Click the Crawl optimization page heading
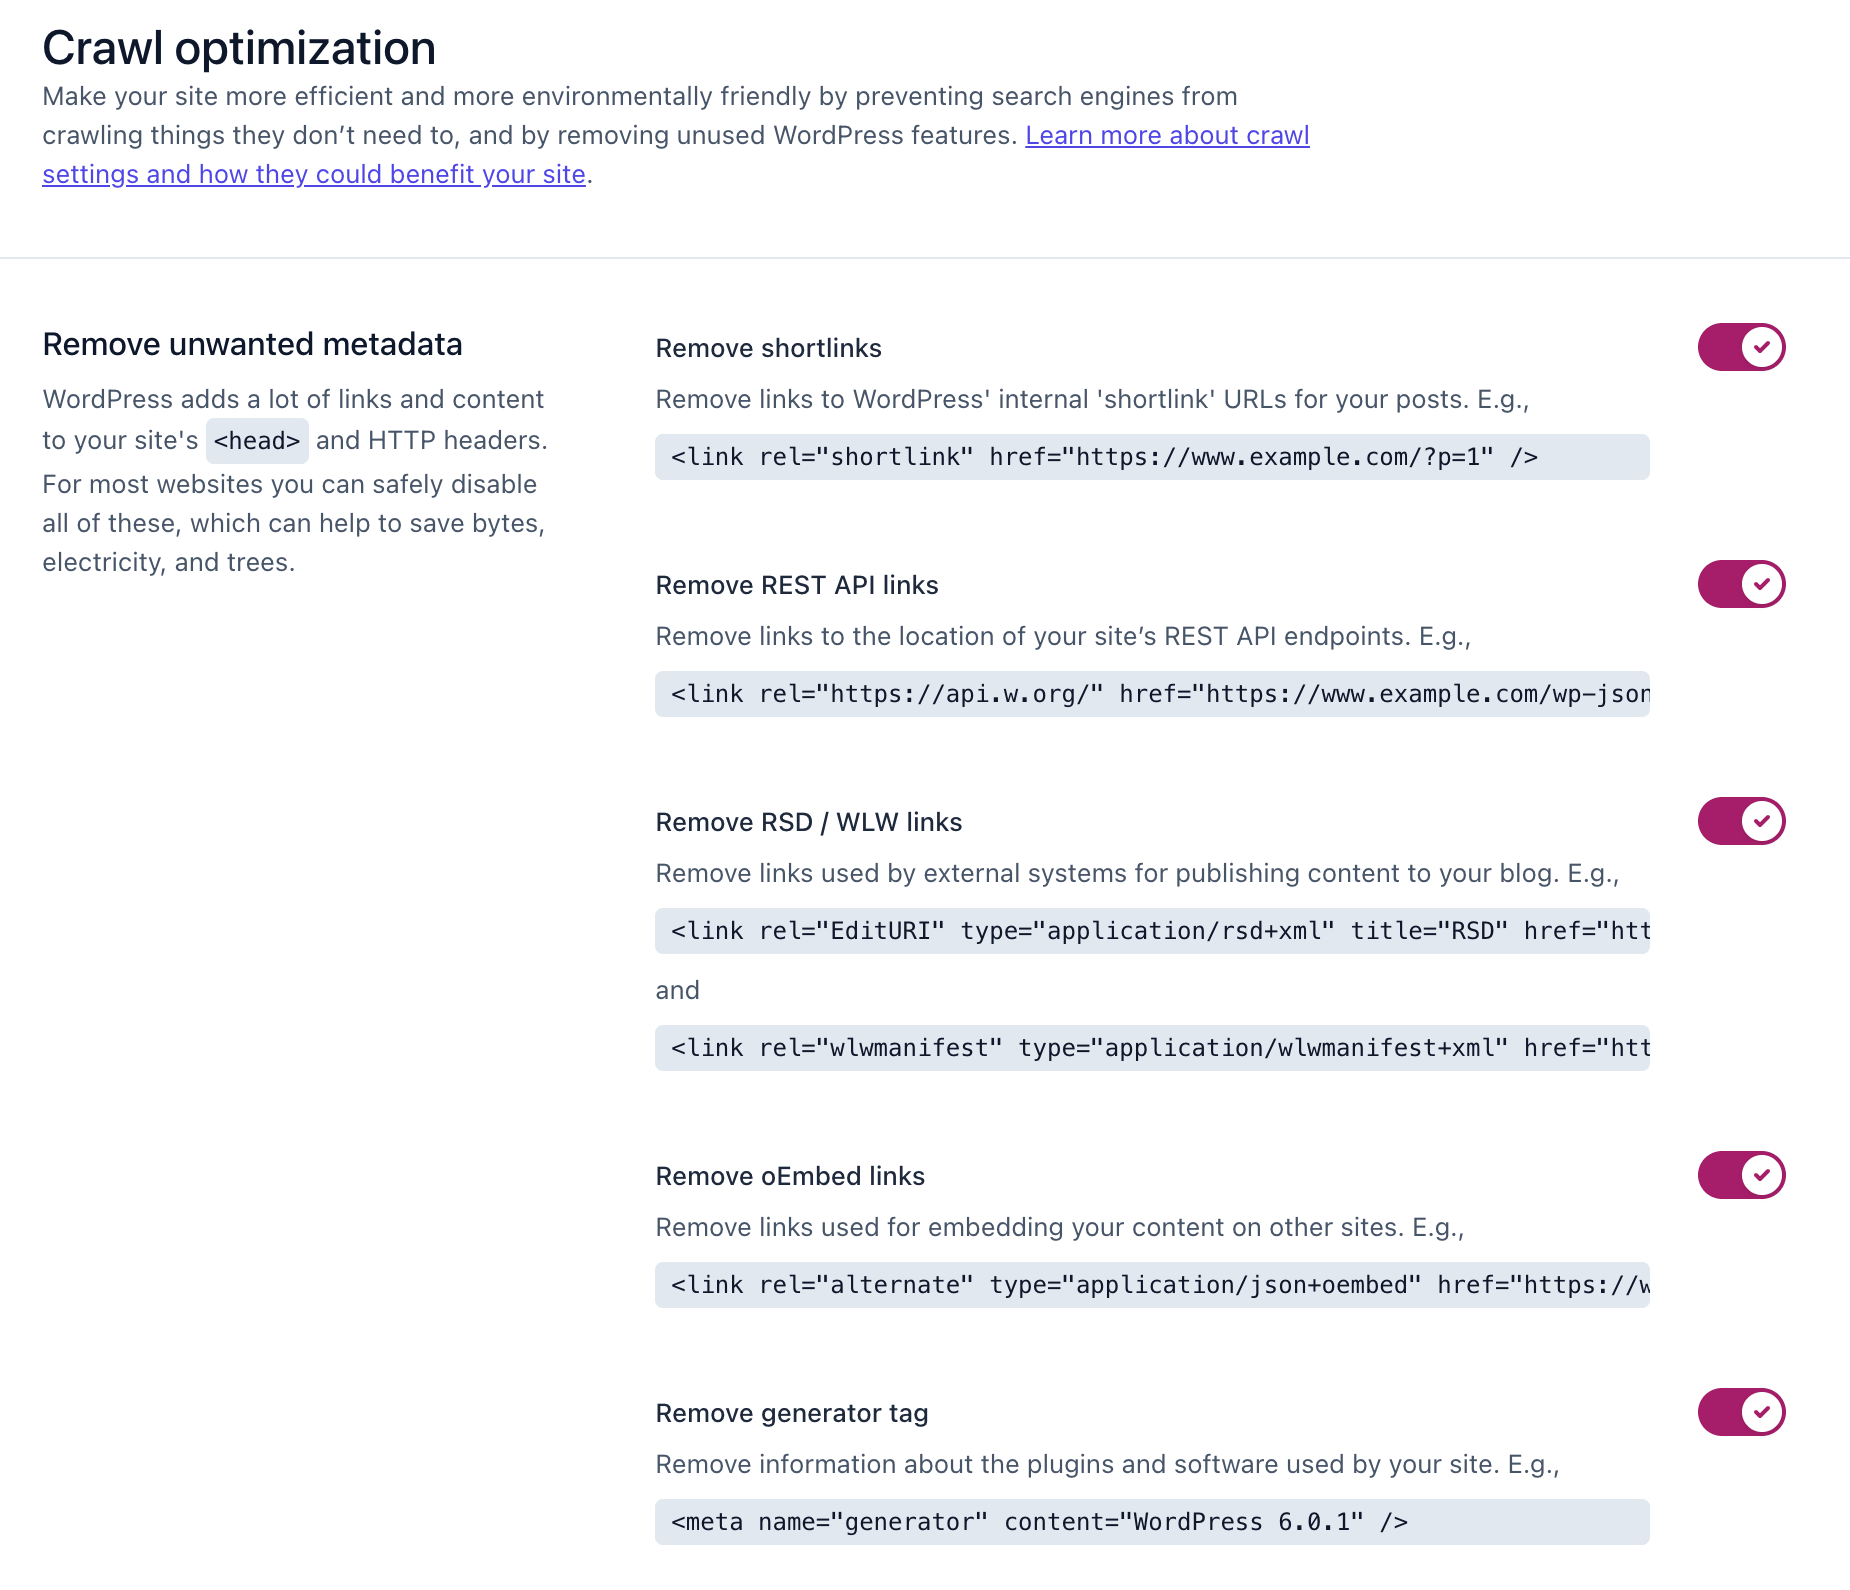Screen dimensions: 1850x1590 coord(239,46)
